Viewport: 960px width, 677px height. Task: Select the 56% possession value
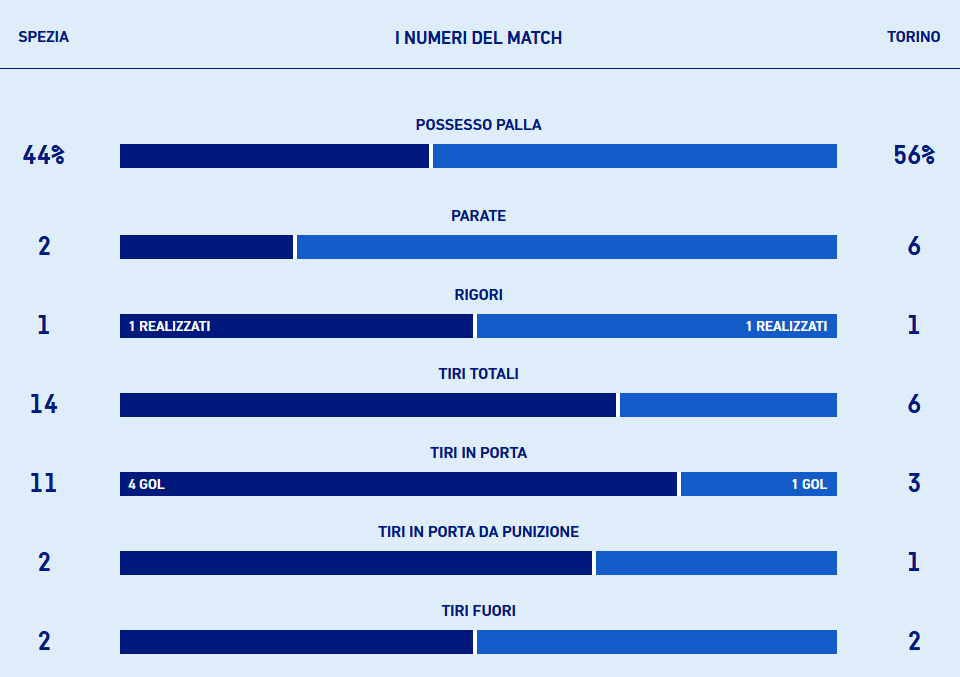pyautogui.click(x=913, y=155)
